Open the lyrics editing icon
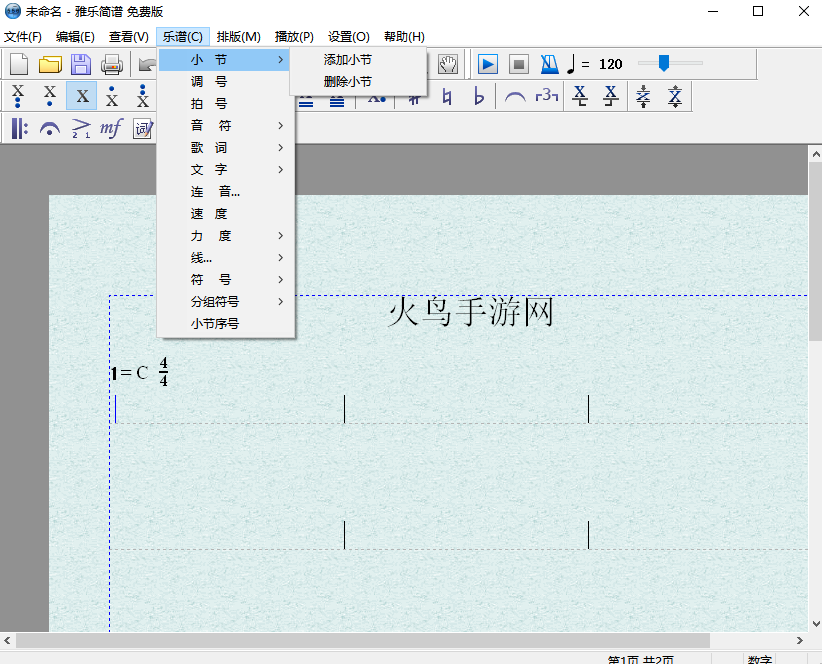822x664 pixels. (143, 128)
